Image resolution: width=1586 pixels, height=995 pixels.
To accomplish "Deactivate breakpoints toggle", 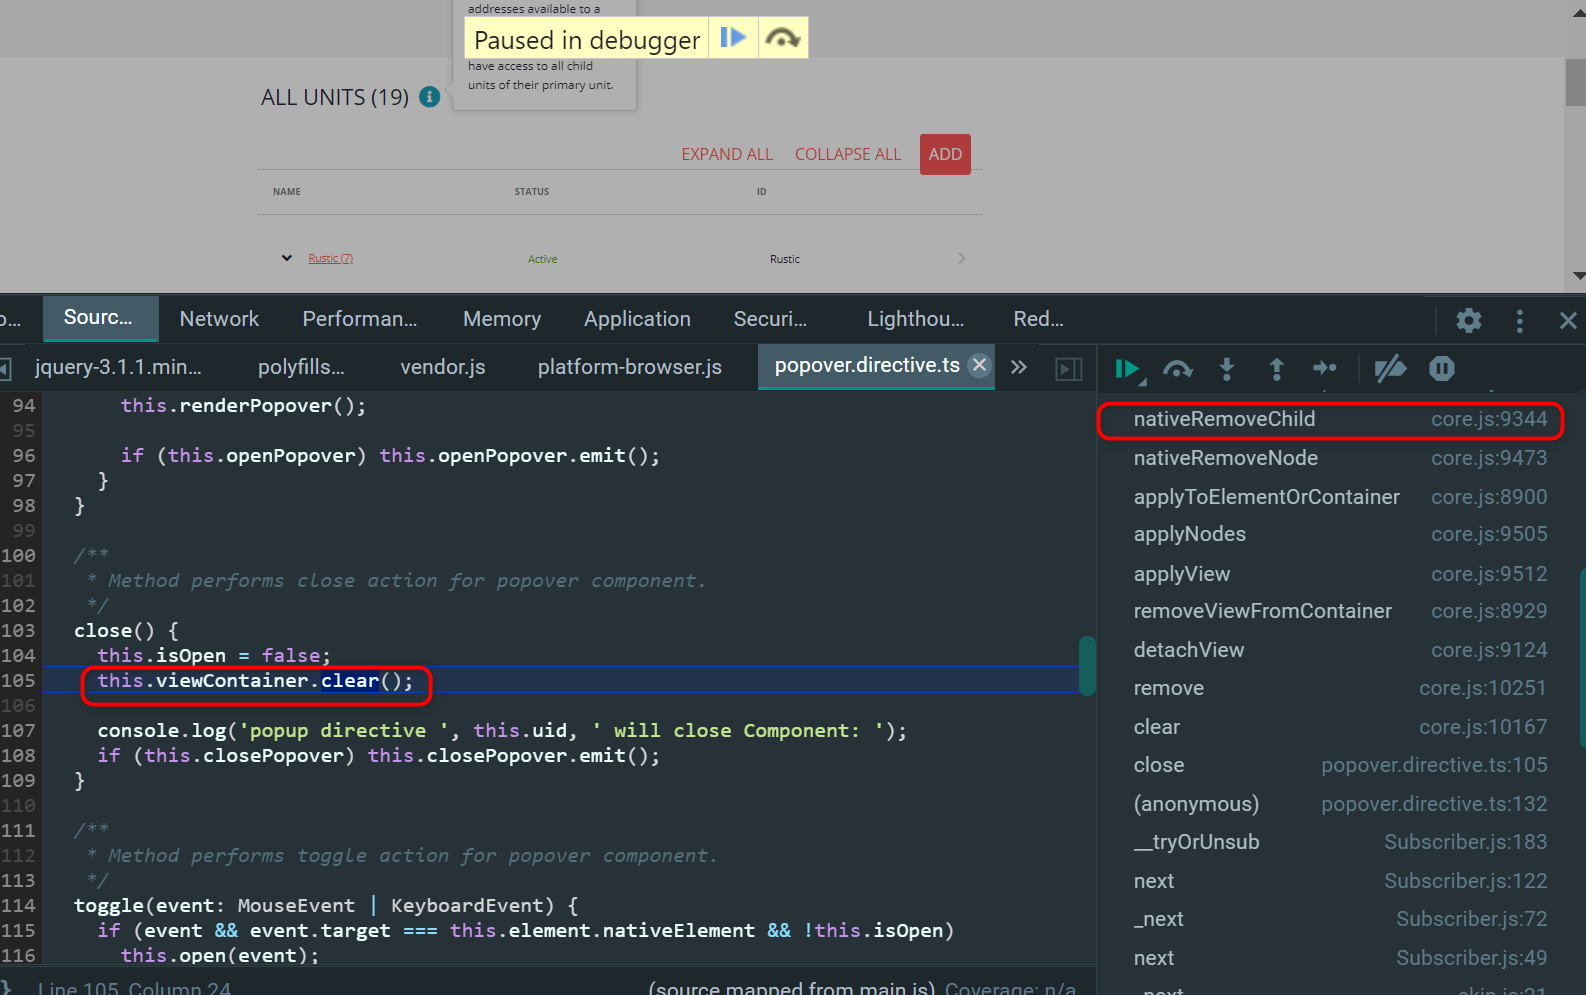I will coord(1390,369).
